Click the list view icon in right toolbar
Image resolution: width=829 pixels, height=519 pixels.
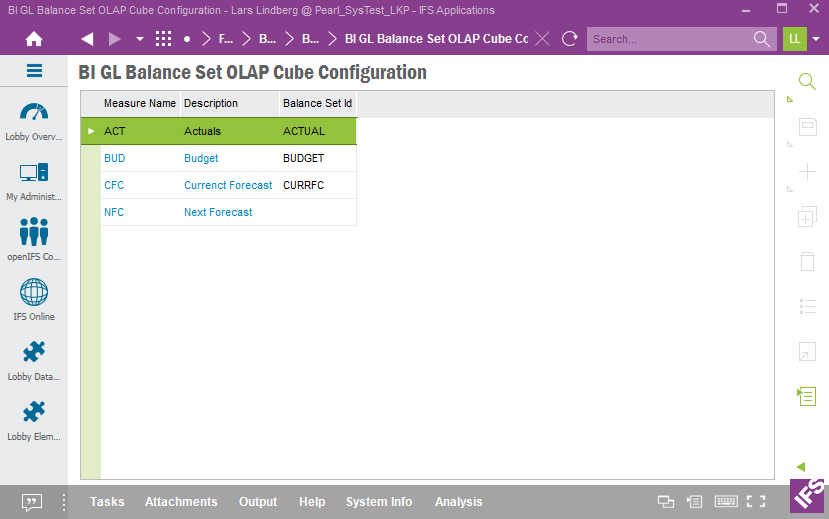tap(807, 307)
